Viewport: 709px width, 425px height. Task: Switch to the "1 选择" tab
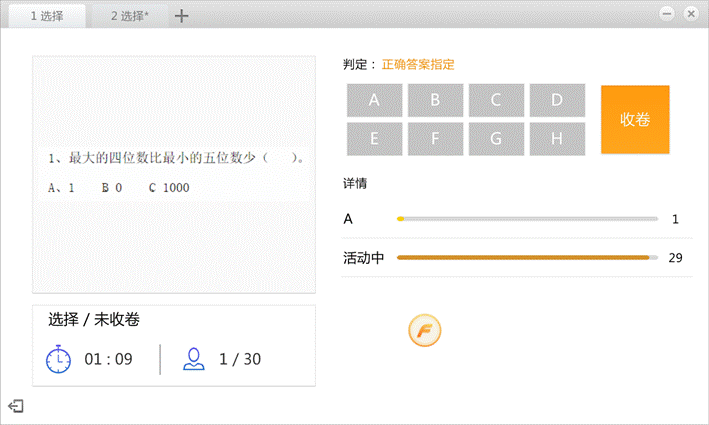(x=46, y=16)
